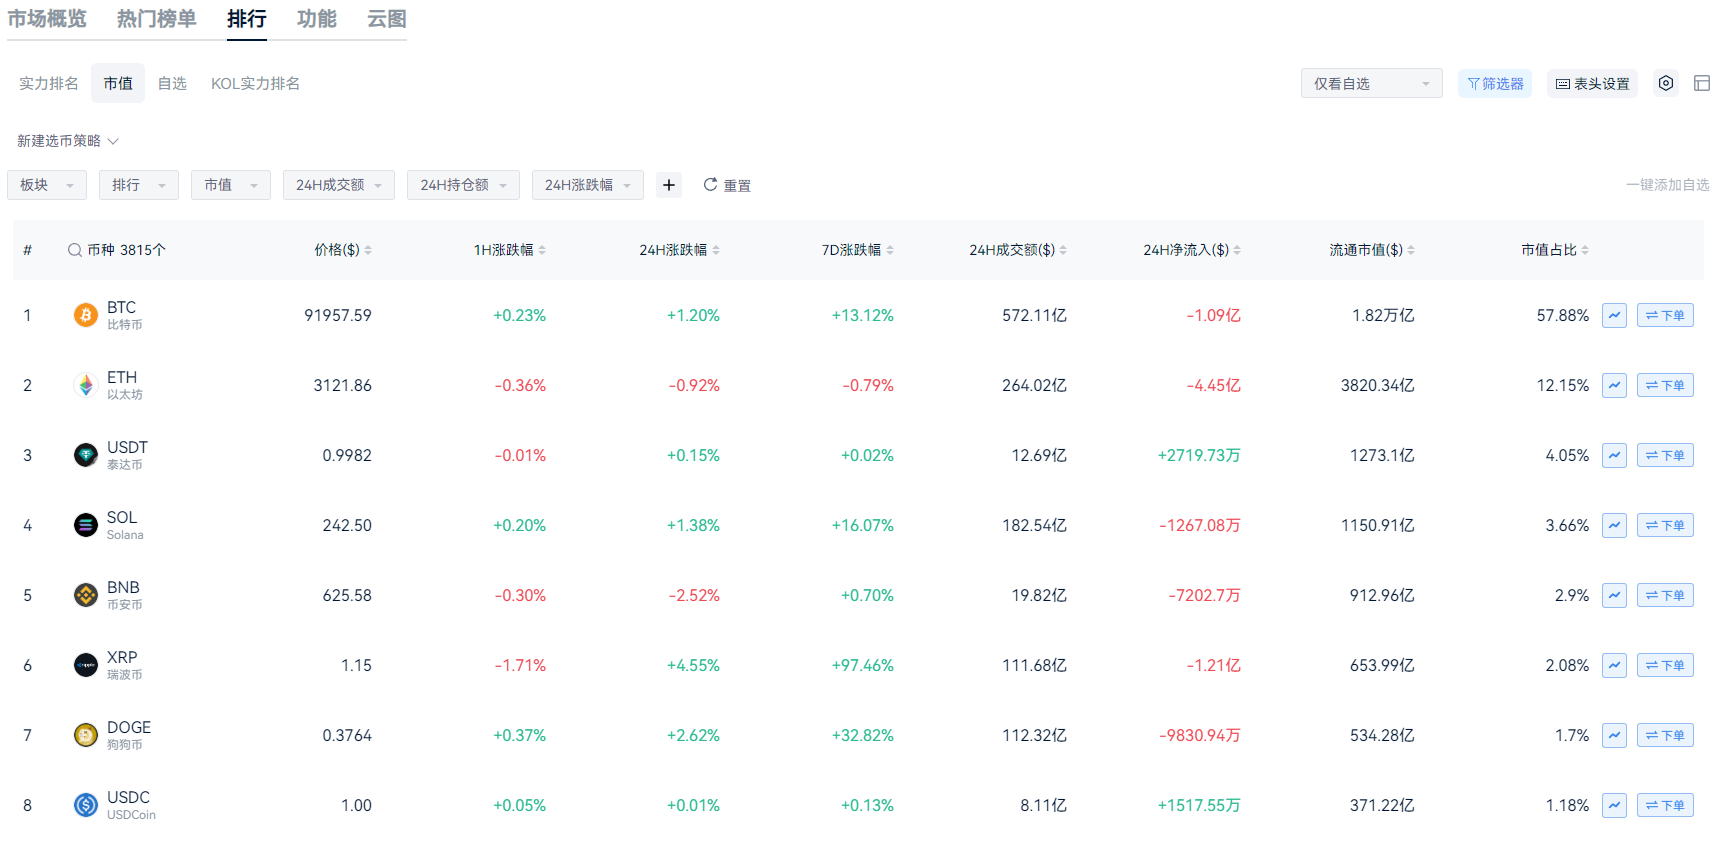Expand the 24H成交额 filter dropdown
This screenshot has width=1734, height=848.
point(339,185)
